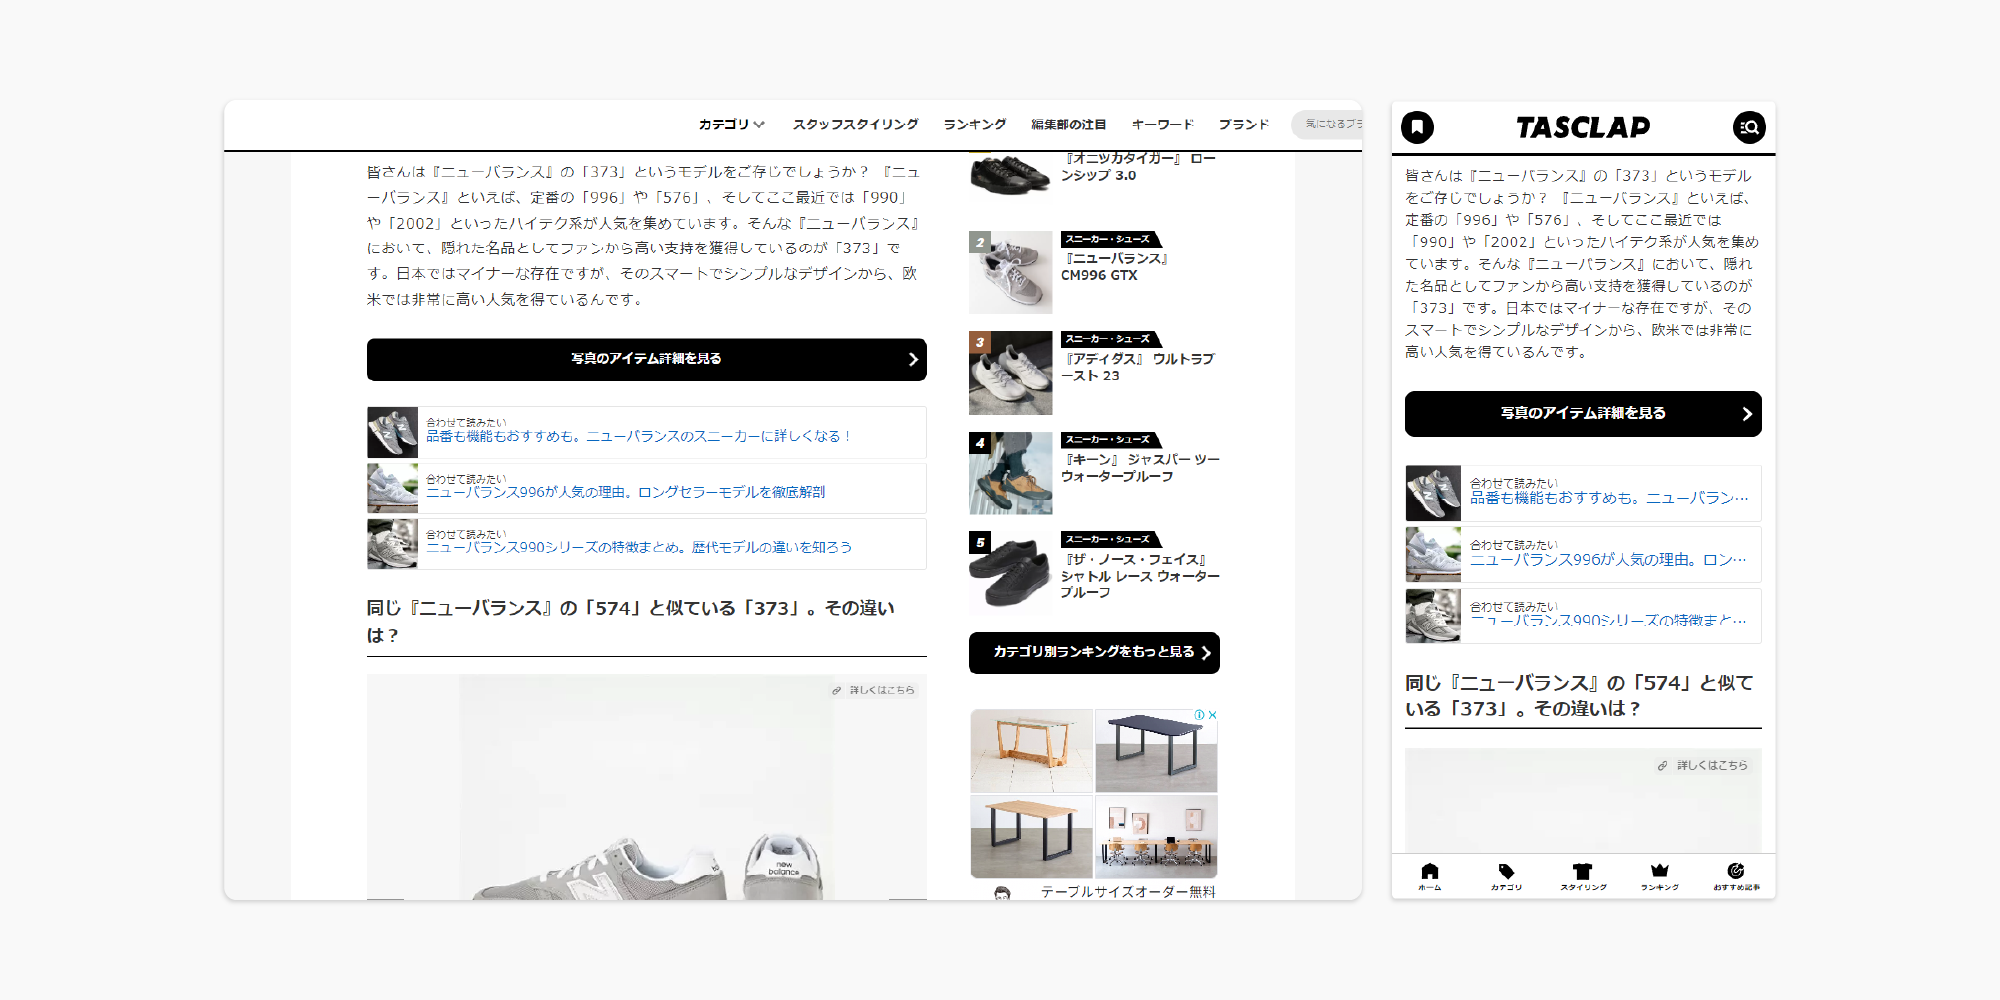
Task: Open desktop link ニューバランス990シリーズの特徴まとめ
Action: 639,547
